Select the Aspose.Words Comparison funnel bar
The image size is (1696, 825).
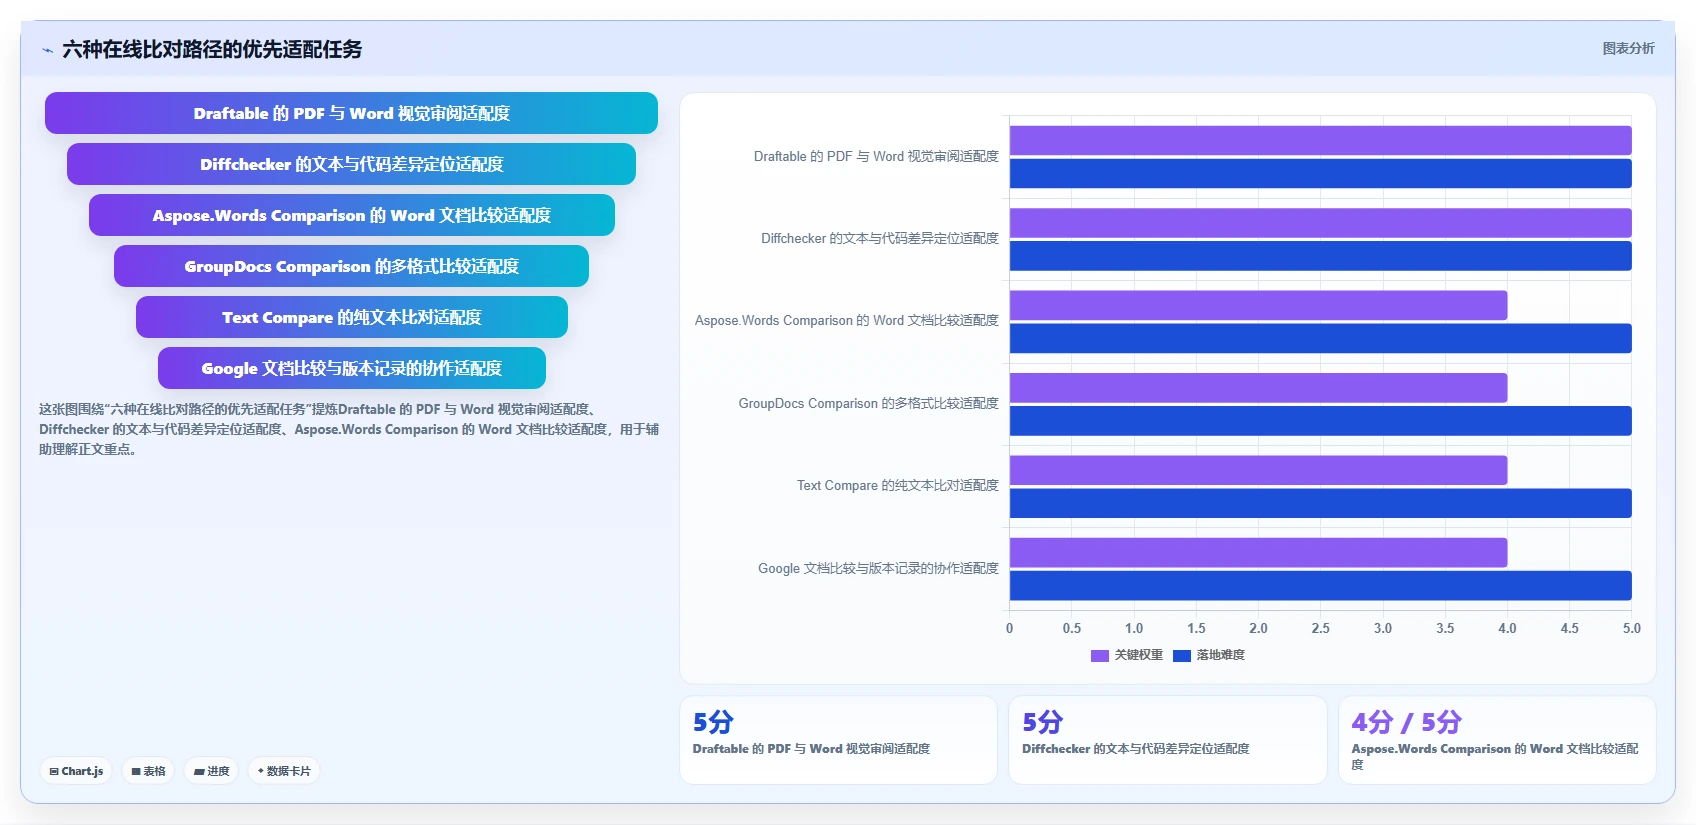coord(351,215)
